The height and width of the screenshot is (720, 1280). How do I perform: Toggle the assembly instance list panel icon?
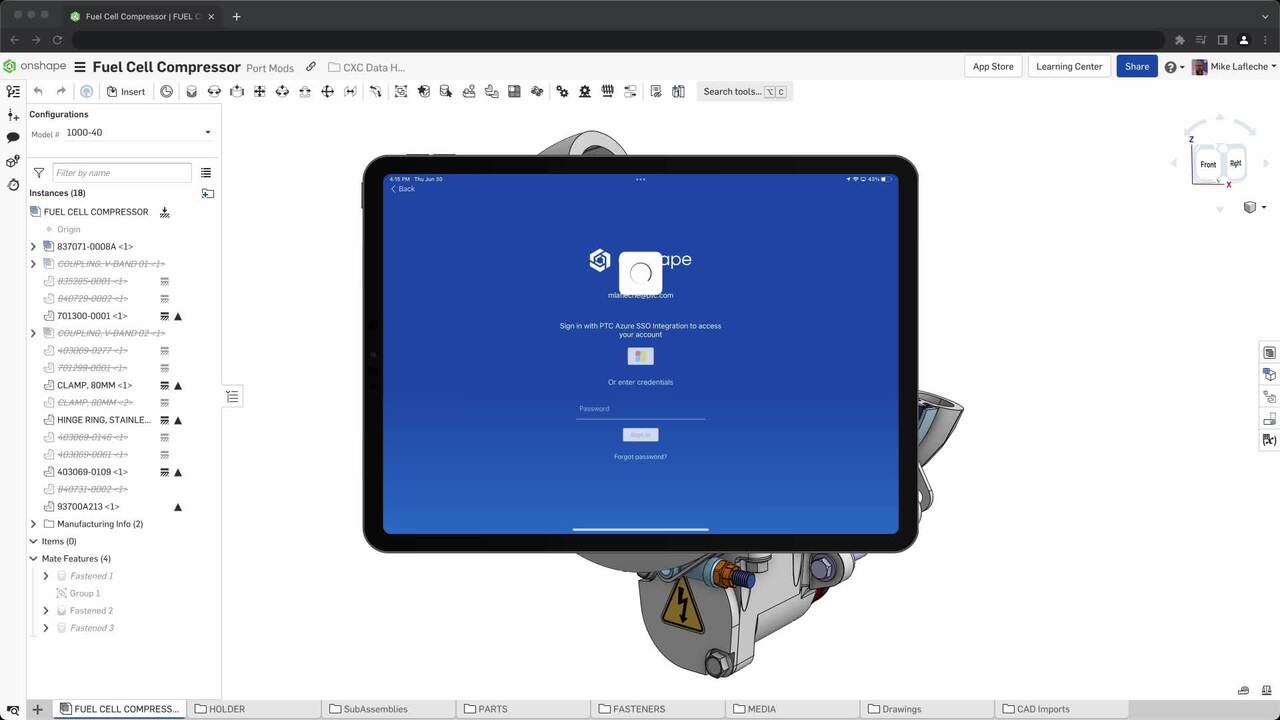pyautogui.click(x=13, y=91)
